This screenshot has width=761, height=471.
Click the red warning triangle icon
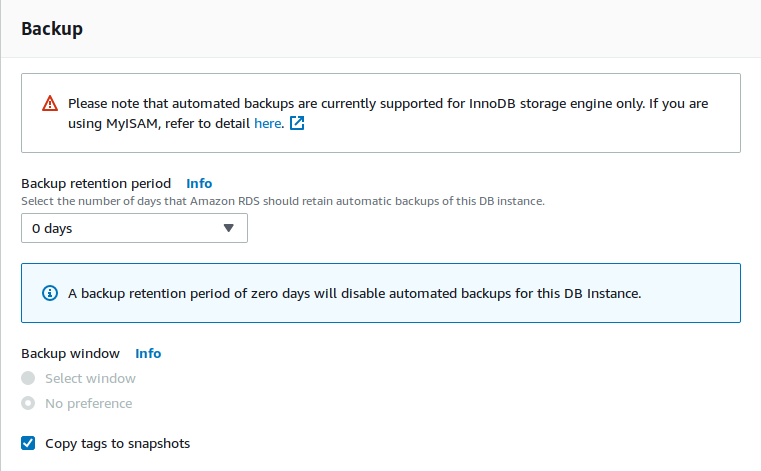(x=50, y=104)
